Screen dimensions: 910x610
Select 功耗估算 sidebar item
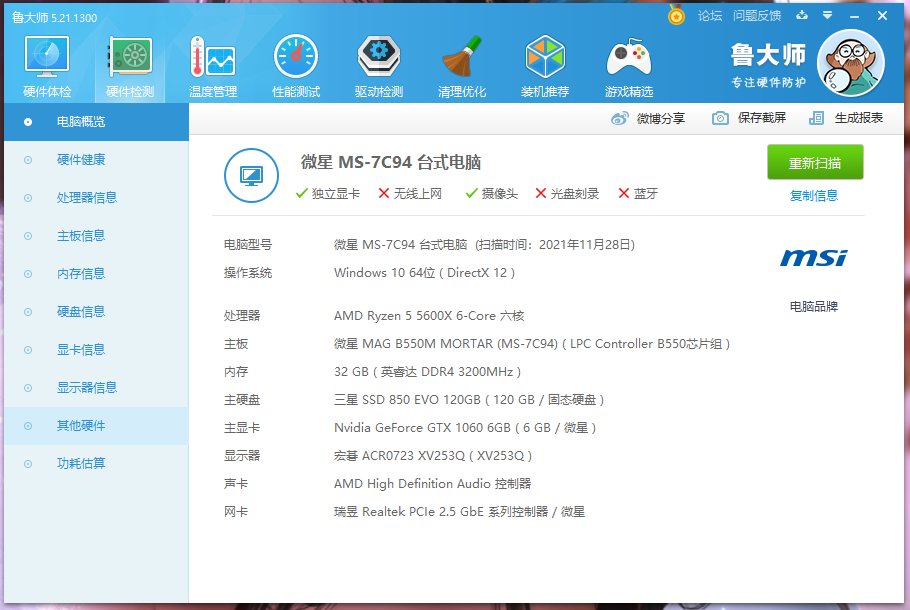(96, 464)
